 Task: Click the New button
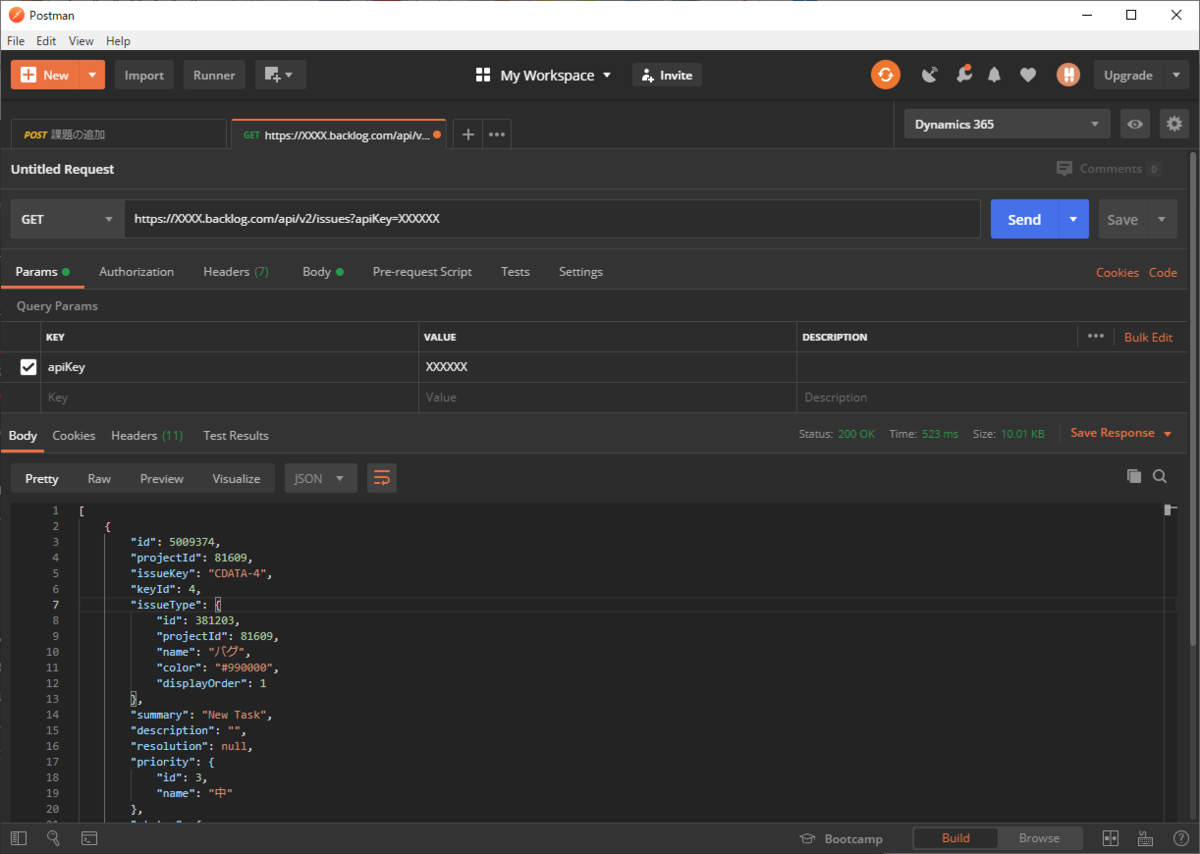pyautogui.click(x=46, y=75)
